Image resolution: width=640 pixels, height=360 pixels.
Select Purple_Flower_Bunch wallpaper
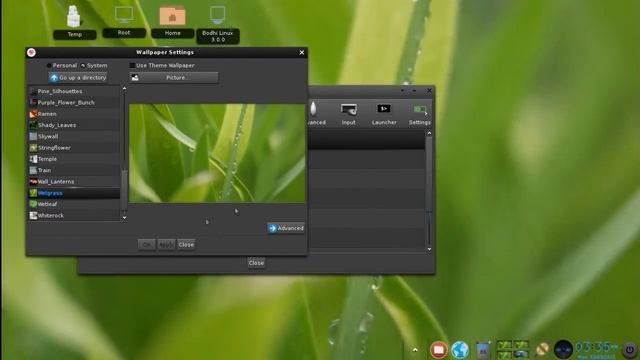point(74,102)
